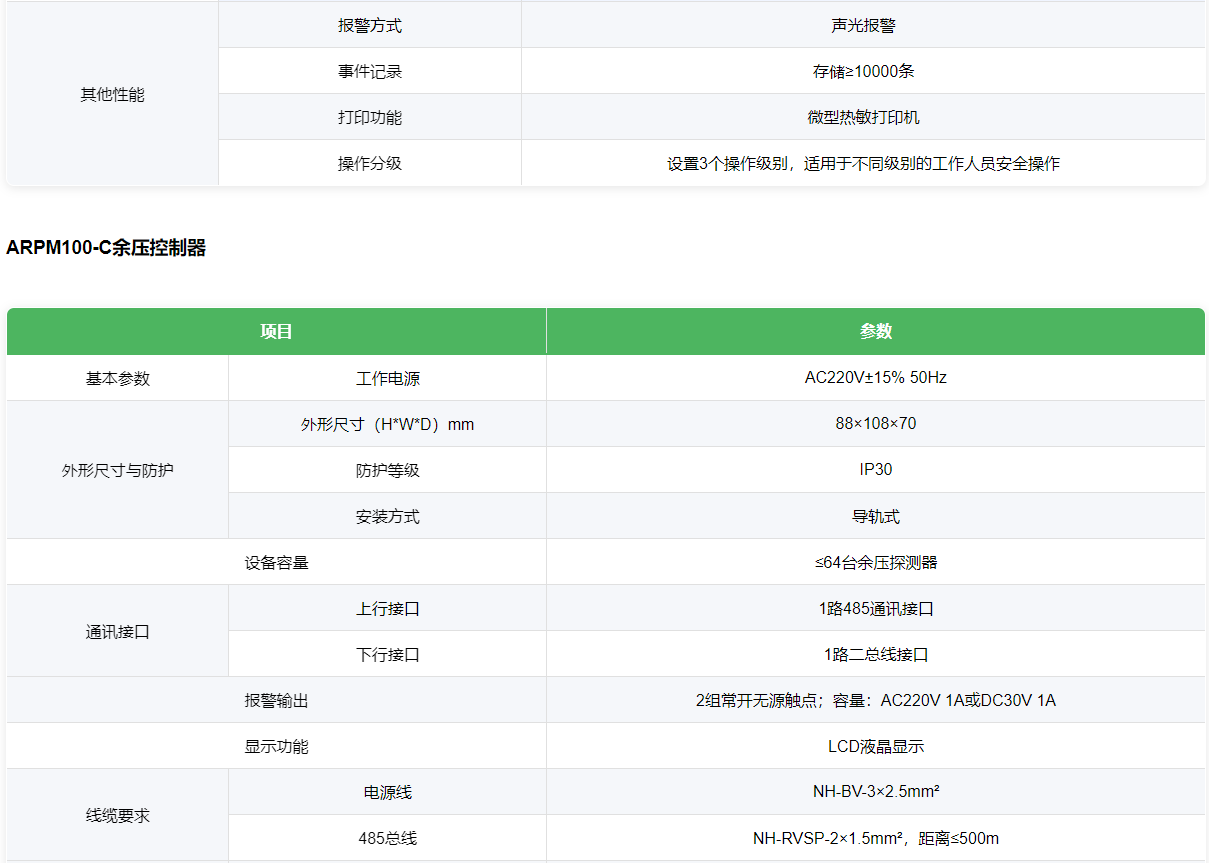Viewport: 1209px width, 863px height.
Task: Click the 导轨式 installation value
Action: [876, 516]
